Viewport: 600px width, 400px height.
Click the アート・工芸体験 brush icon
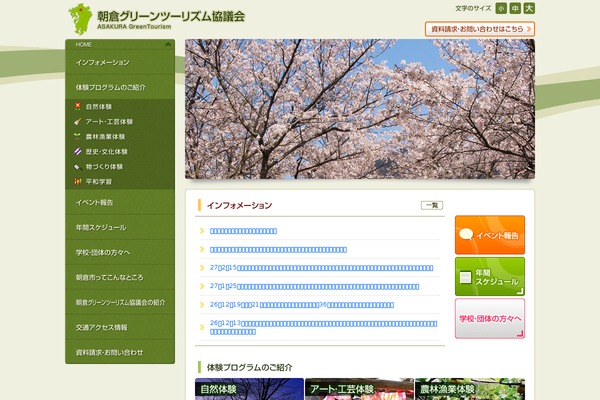77,121
